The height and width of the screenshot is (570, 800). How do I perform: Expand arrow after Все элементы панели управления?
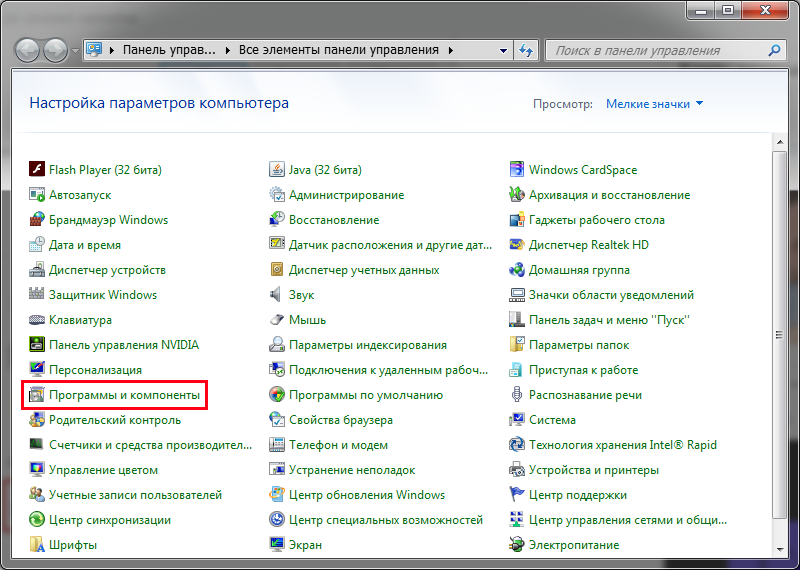pos(451,51)
